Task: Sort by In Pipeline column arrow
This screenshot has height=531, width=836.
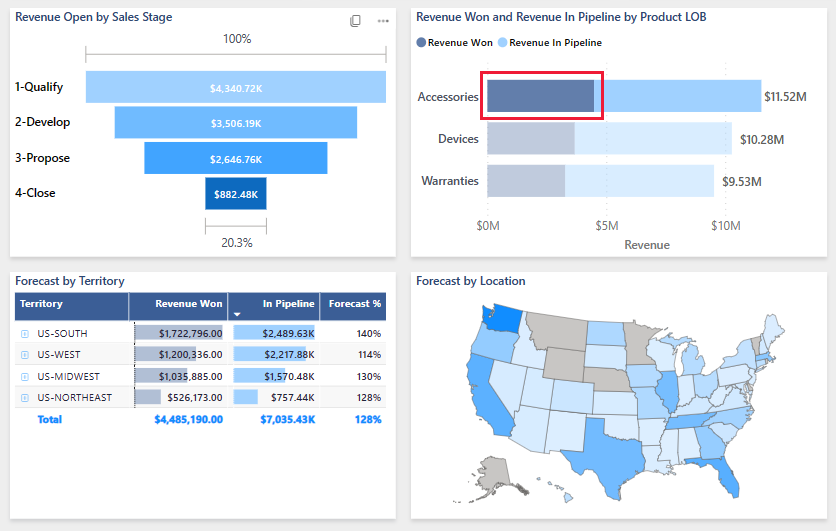Action: [237, 315]
